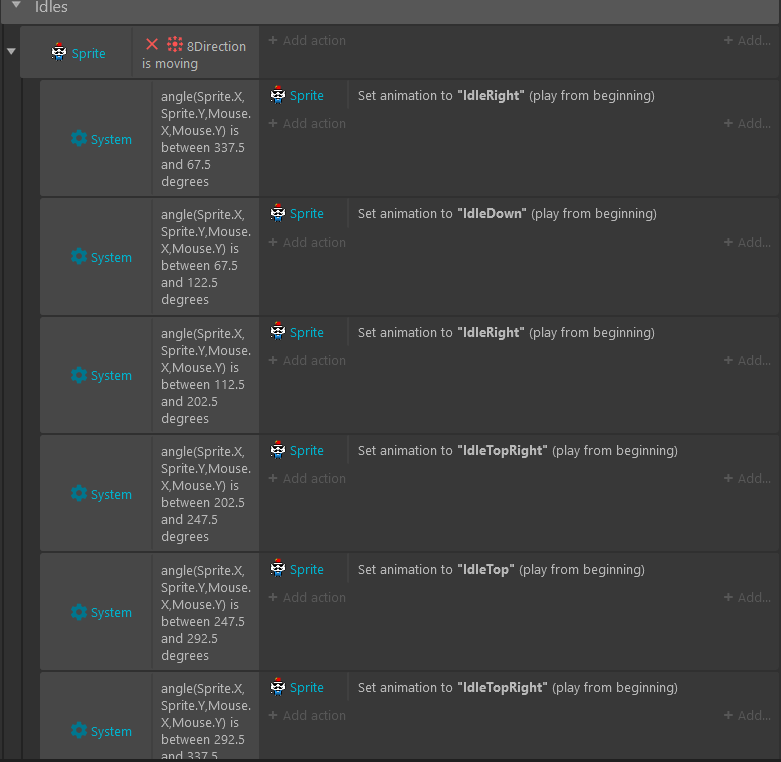Select condition between 112.5 and 202.5 degrees
The width and height of the screenshot is (781, 762).
[205, 376]
